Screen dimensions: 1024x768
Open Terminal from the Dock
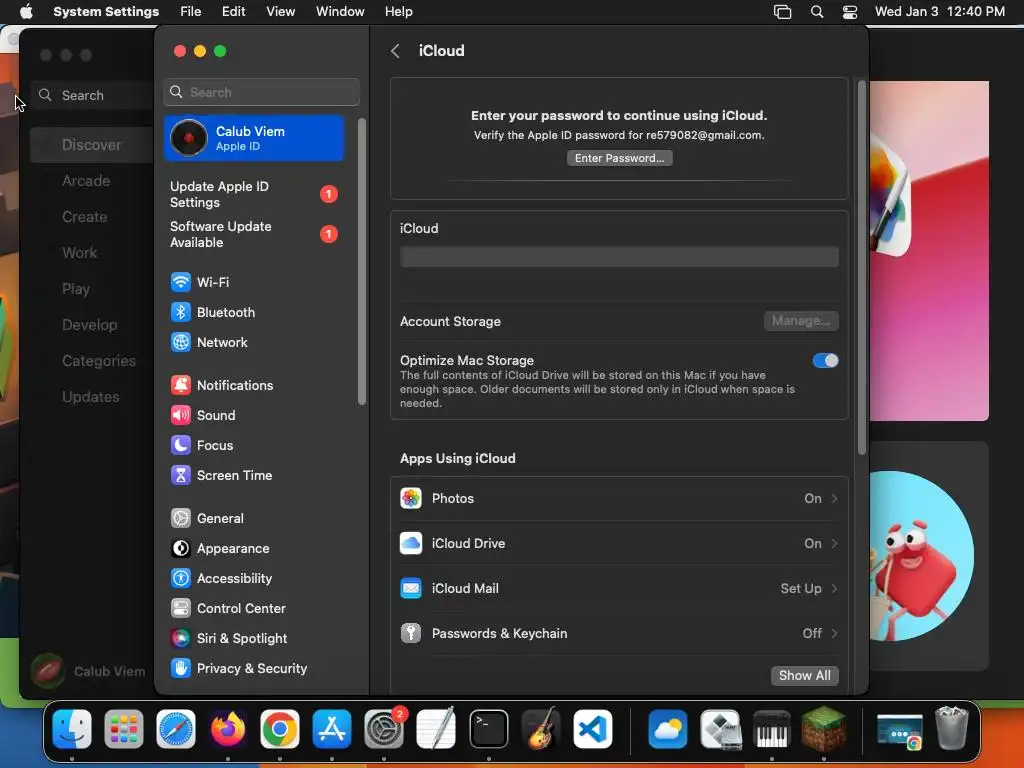point(488,729)
